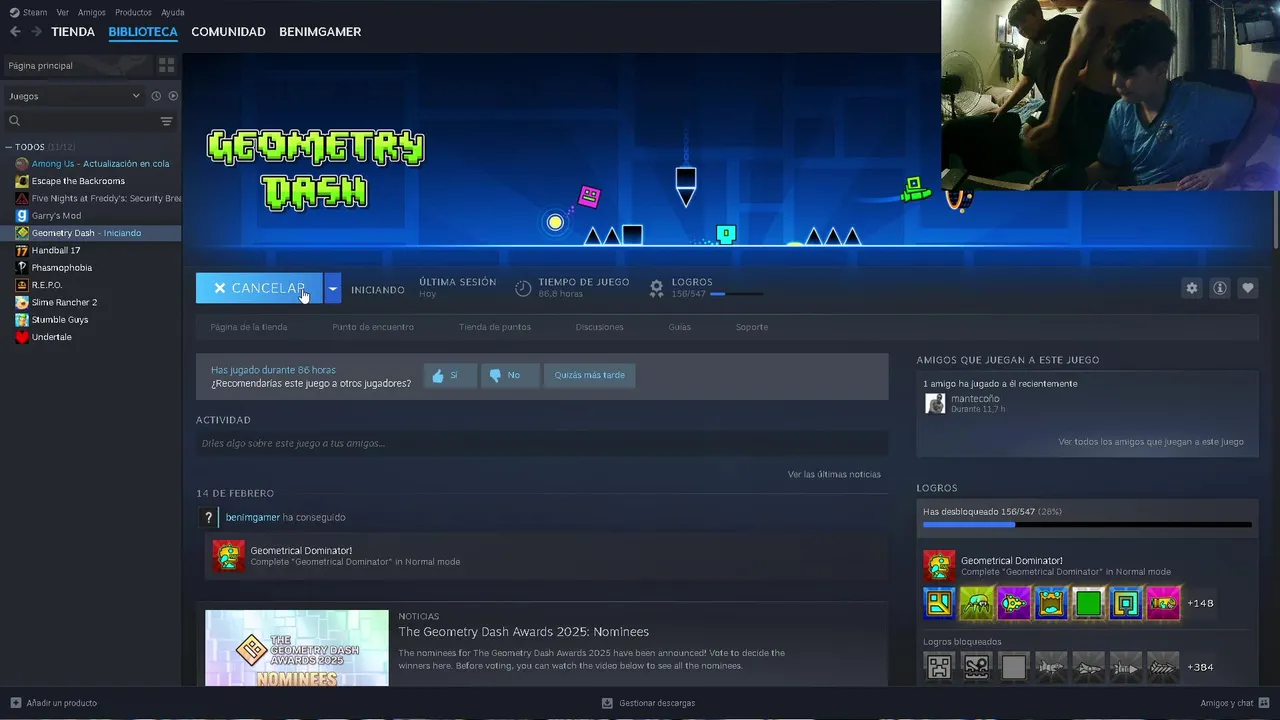Click the activity status input field
The image size is (1280, 720).
click(542, 443)
